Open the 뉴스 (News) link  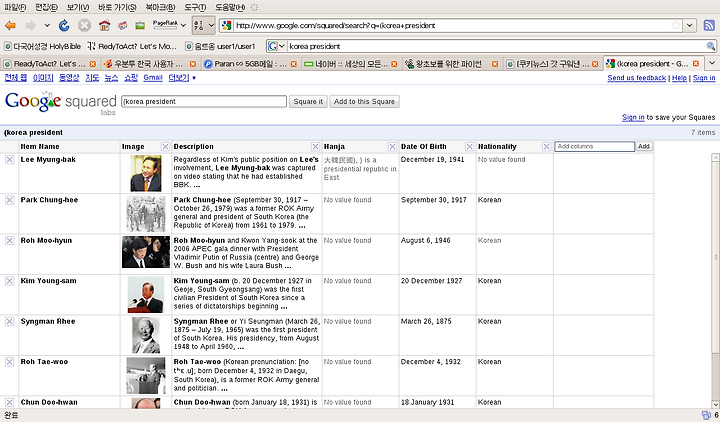(x=111, y=78)
